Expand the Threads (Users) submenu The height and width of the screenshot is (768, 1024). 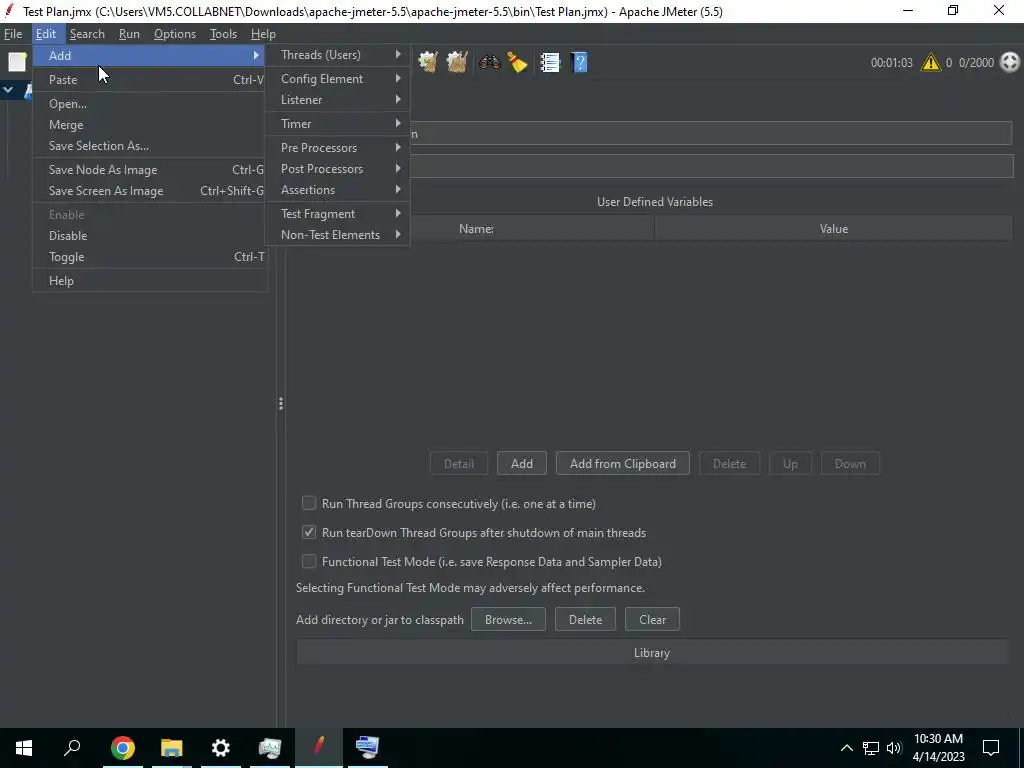(337, 55)
